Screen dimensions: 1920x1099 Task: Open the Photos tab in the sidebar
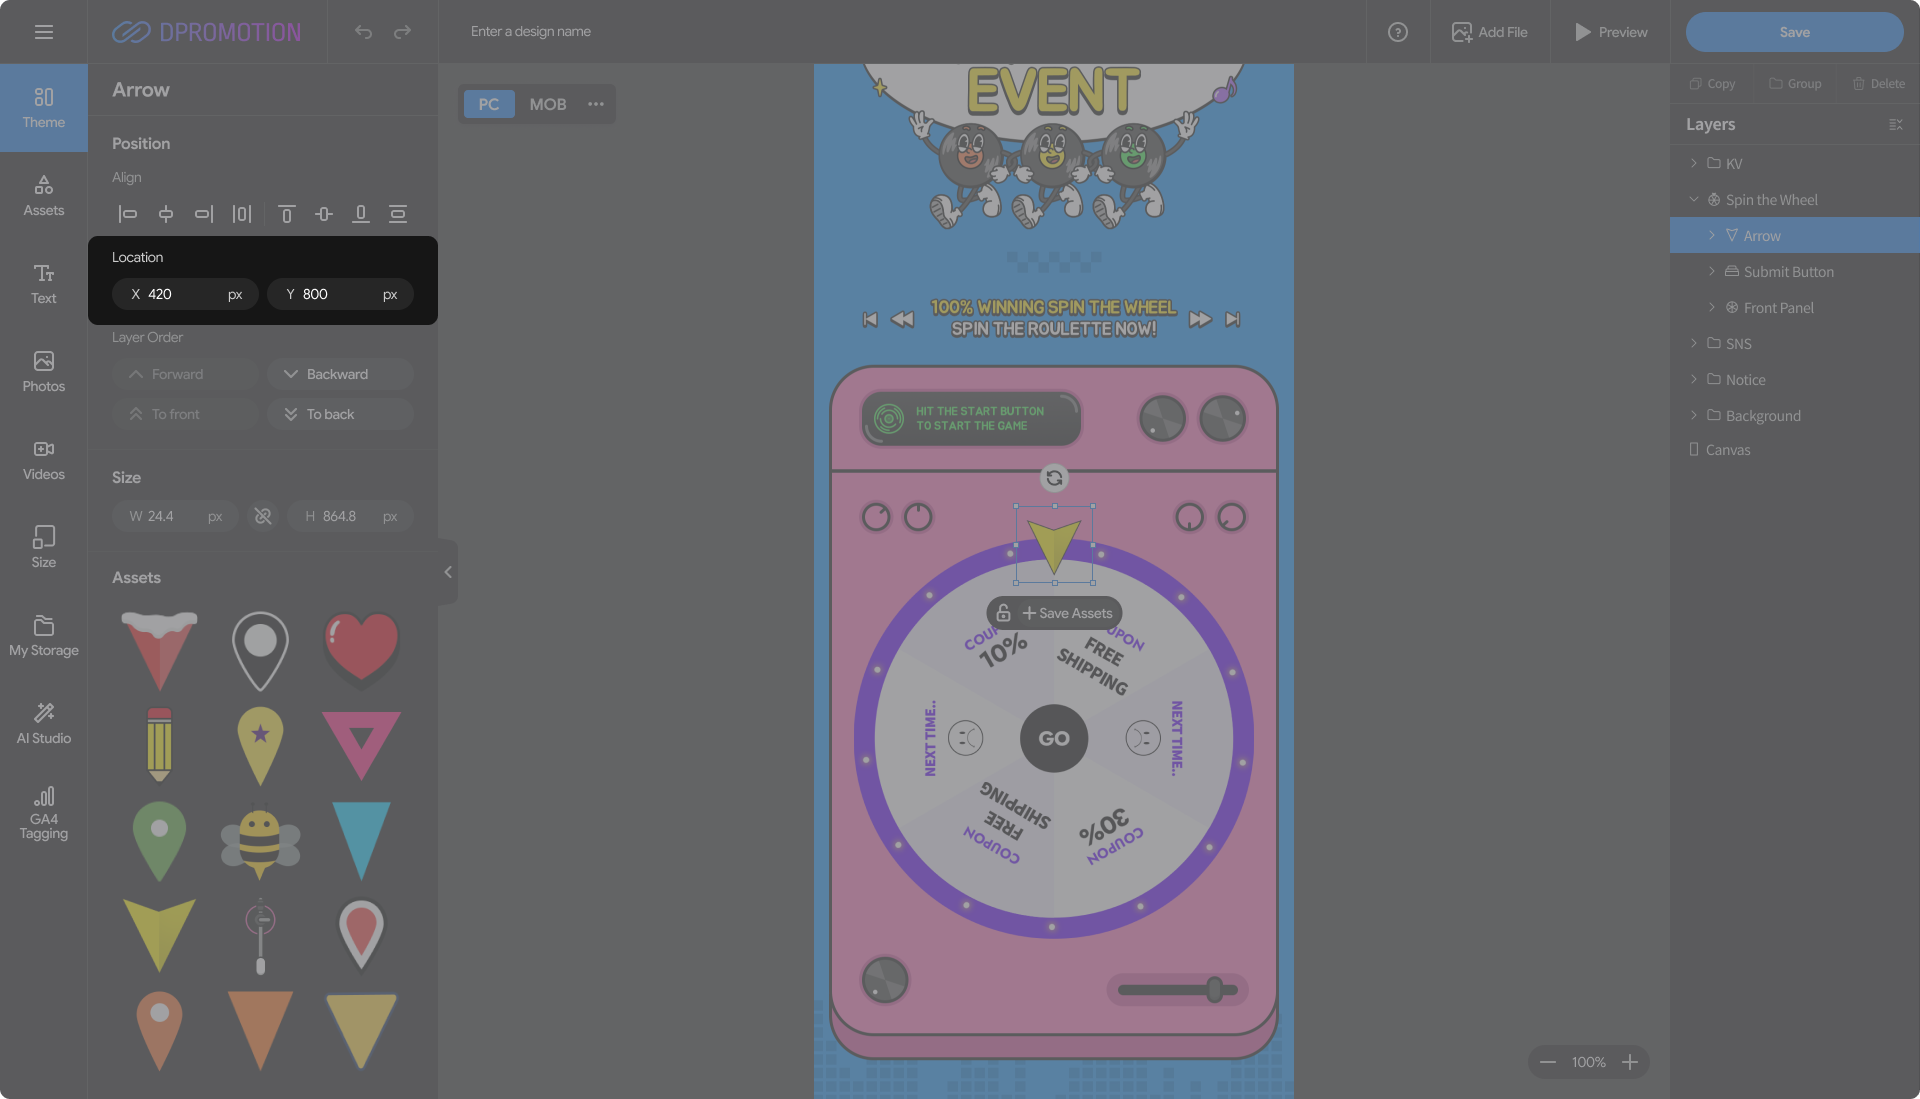pyautogui.click(x=43, y=372)
